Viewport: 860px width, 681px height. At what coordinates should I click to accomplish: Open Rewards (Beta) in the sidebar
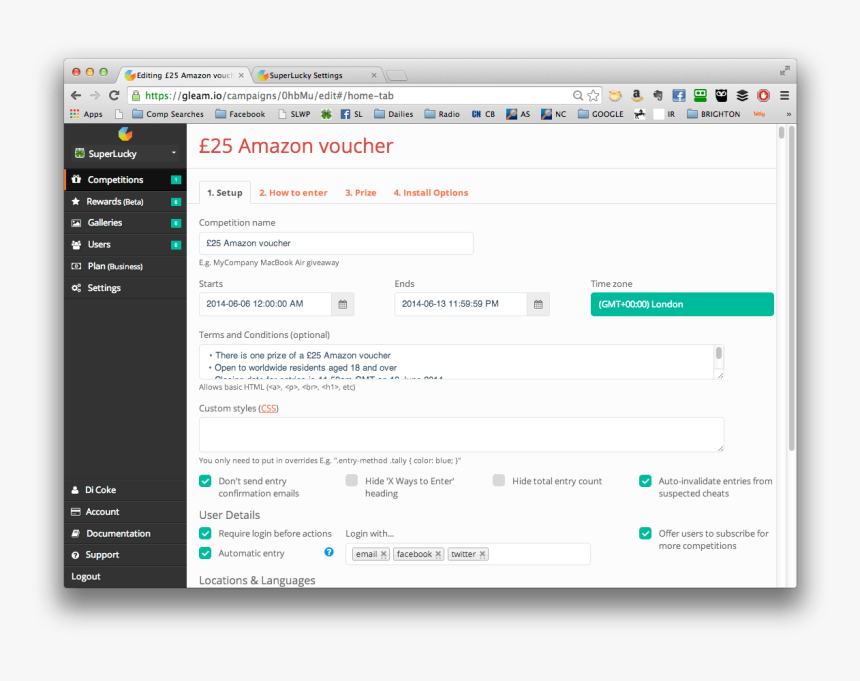(x=125, y=202)
